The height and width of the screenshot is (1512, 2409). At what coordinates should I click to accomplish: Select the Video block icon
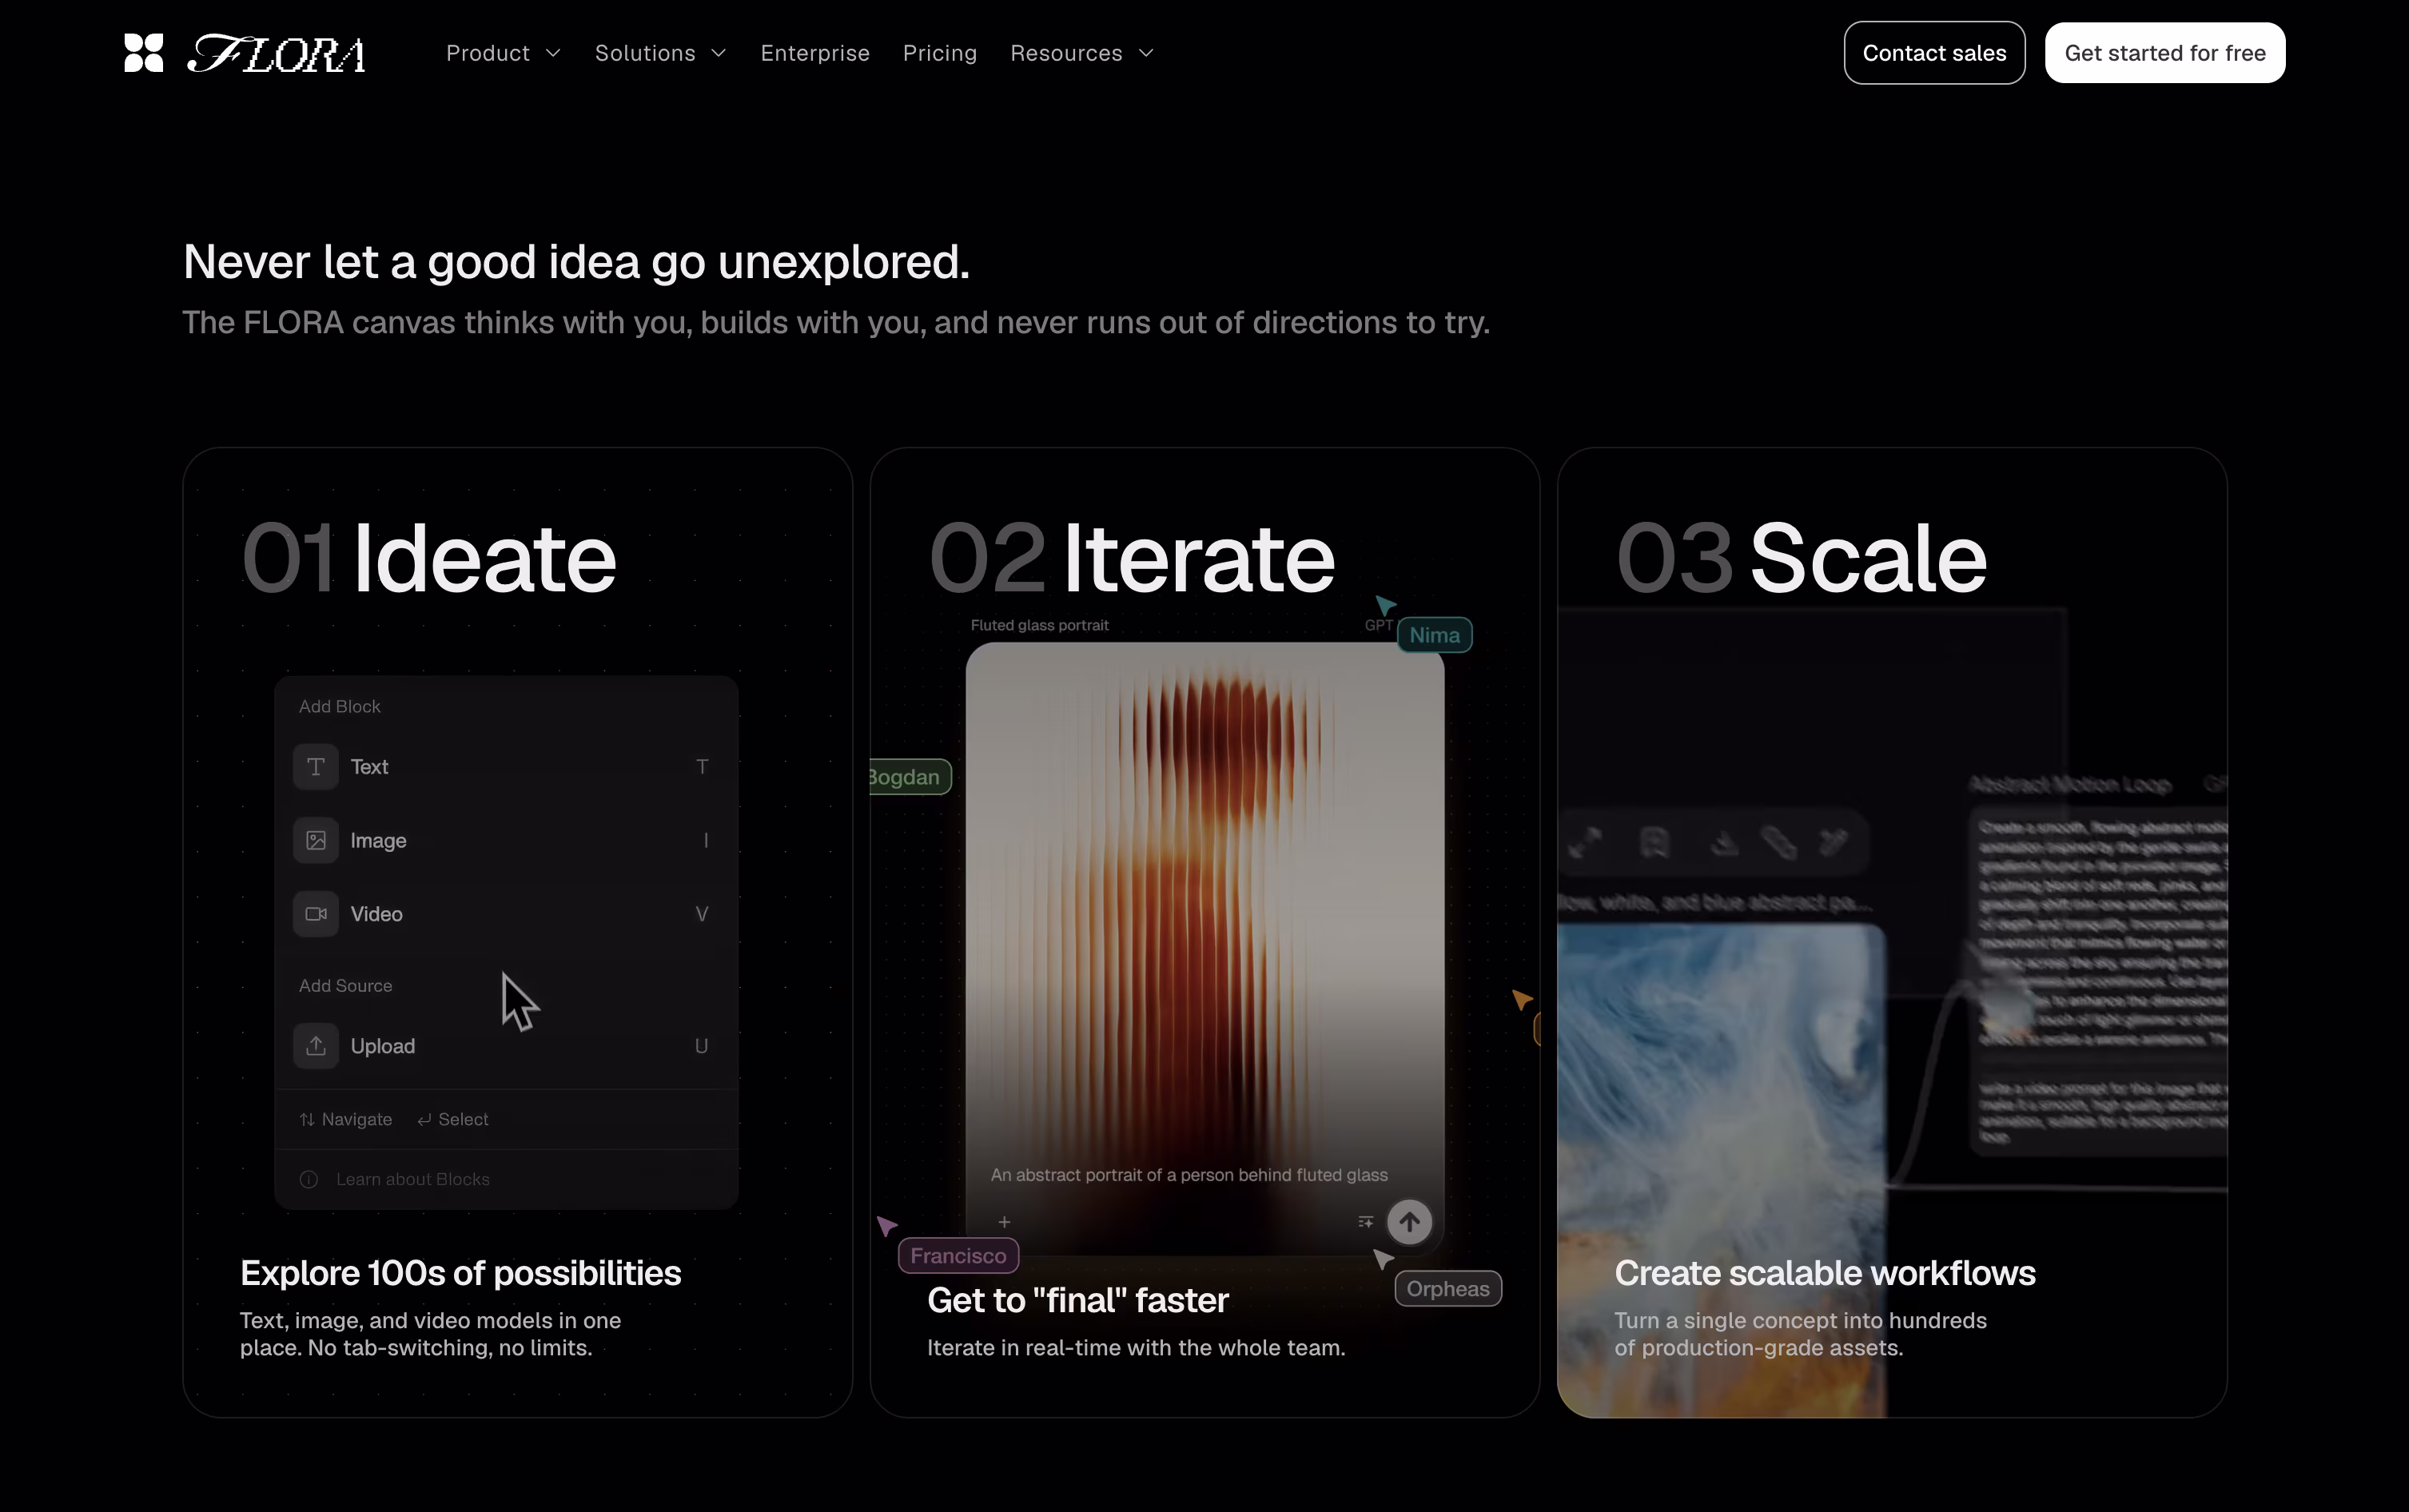pyautogui.click(x=316, y=914)
